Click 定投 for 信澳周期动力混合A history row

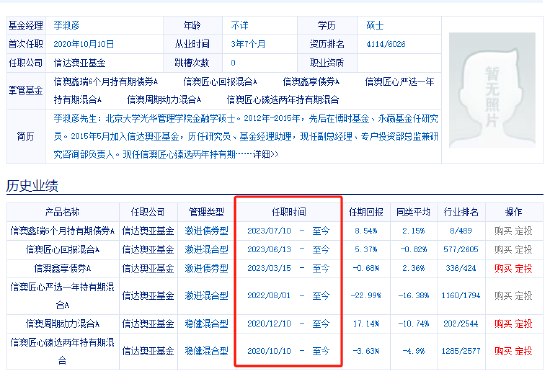(523, 324)
